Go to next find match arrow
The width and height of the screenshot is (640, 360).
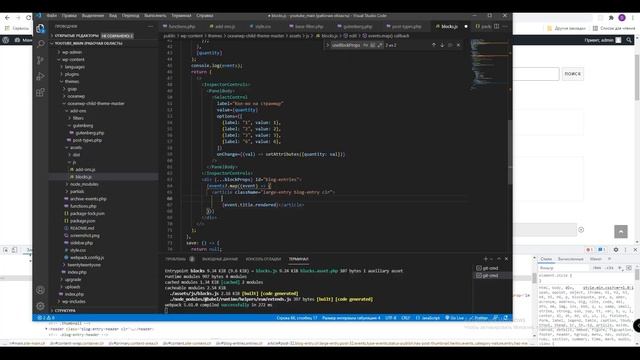coord(442,45)
